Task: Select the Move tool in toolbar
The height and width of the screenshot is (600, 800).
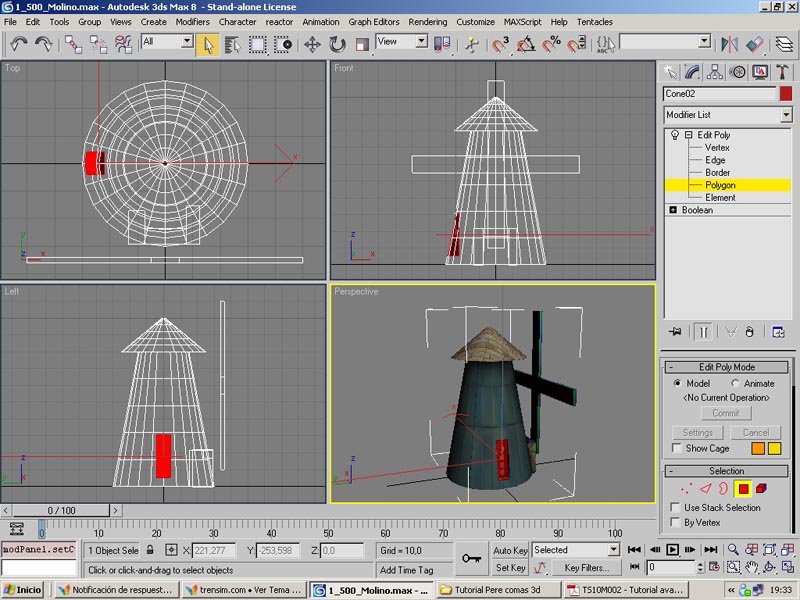Action: point(312,44)
